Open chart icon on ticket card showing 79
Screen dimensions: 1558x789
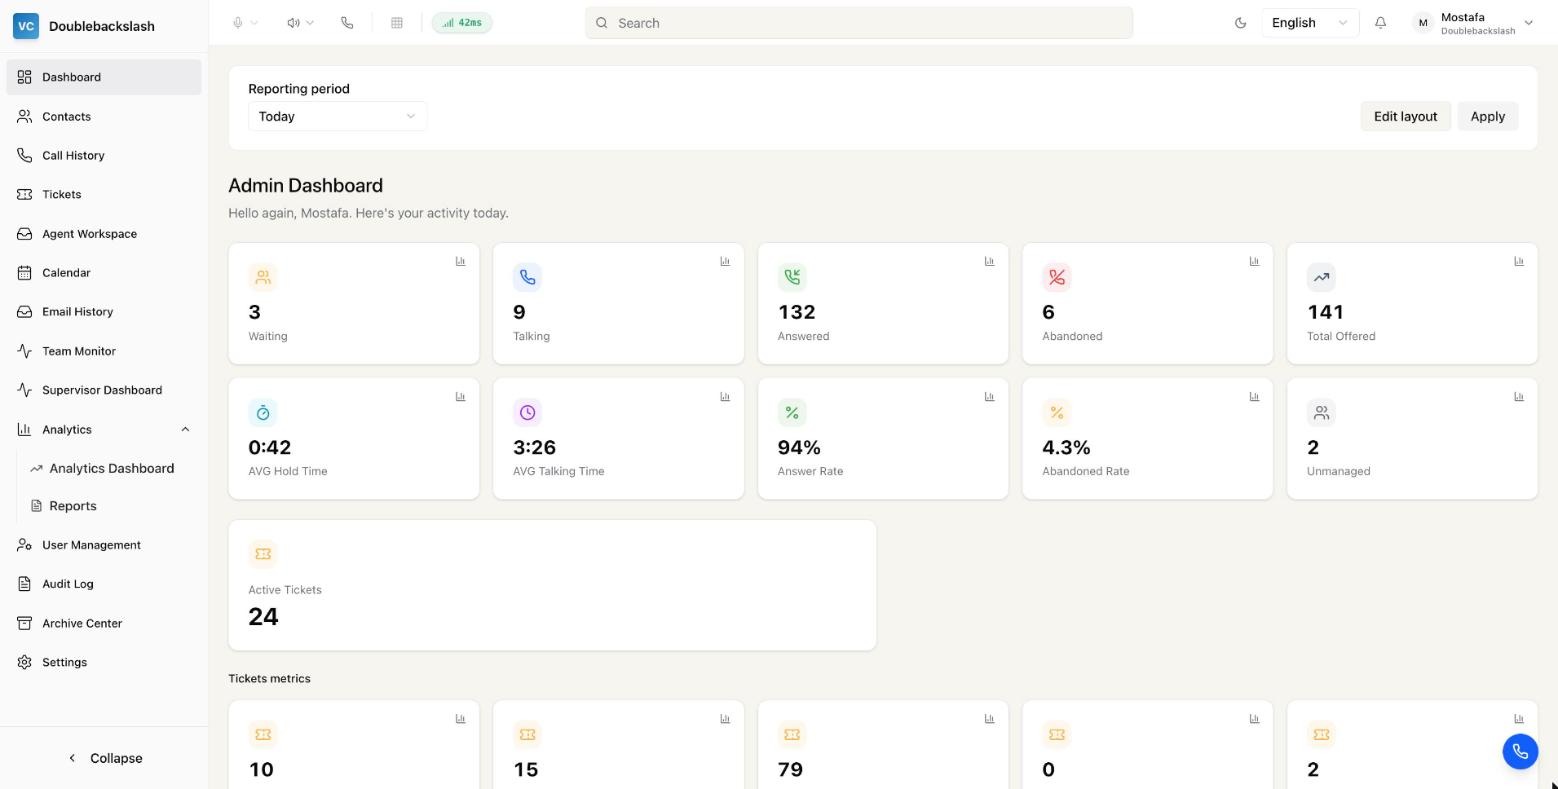[x=989, y=718]
